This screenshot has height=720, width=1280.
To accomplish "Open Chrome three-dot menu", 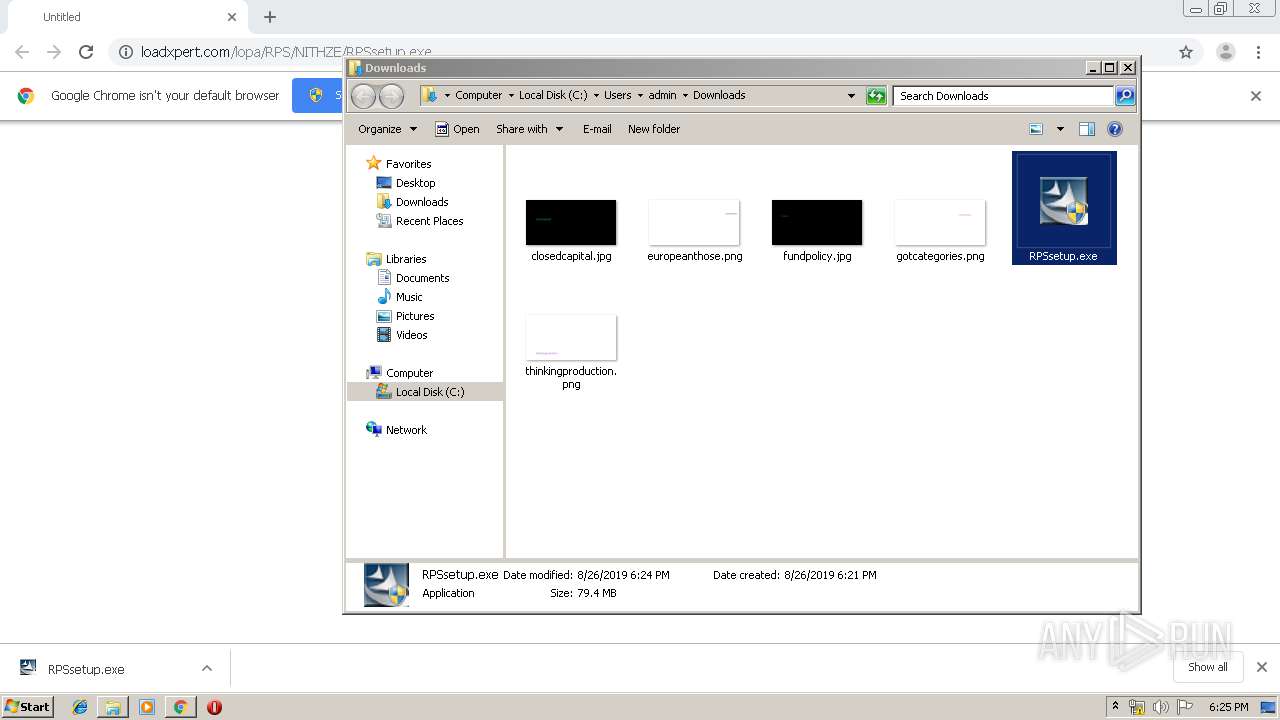I will (x=1258, y=52).
